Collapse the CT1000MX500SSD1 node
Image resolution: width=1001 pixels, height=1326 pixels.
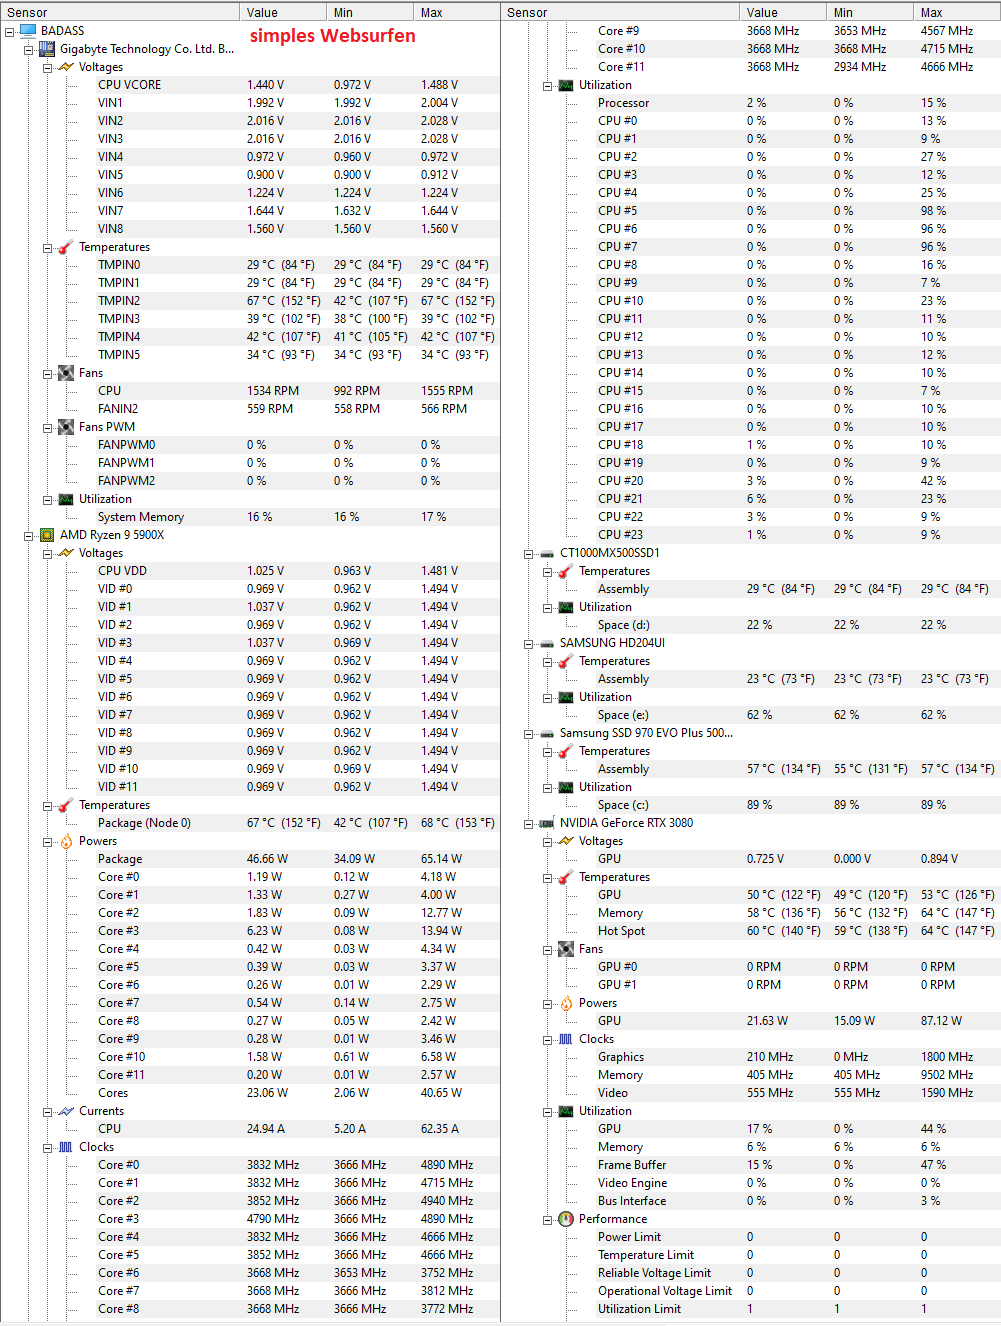coord(529,553)
